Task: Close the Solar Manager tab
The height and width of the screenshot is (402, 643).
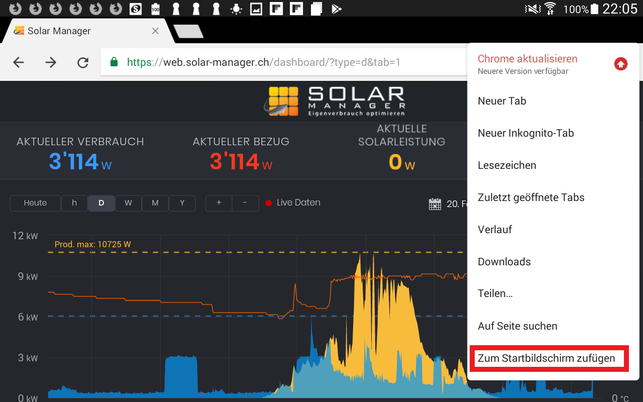Action: [x=155, y=31]
